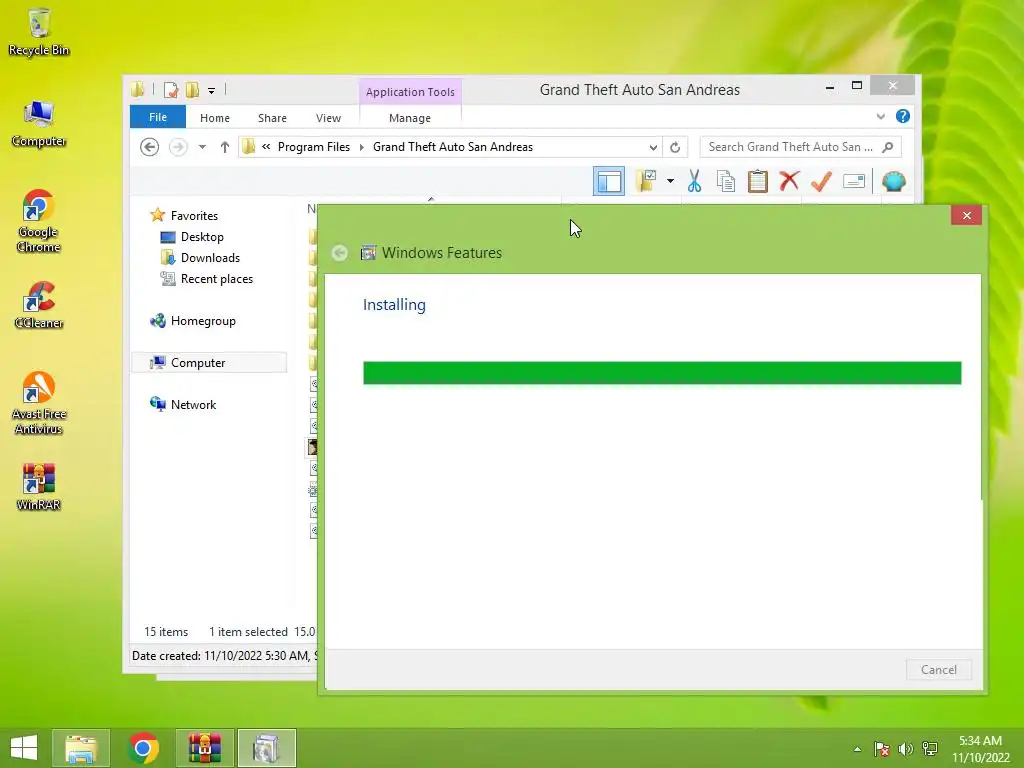This screenshot has width=1024, height=768.
Task: Open Chrome from the taskbar
Action: [143, 748]
